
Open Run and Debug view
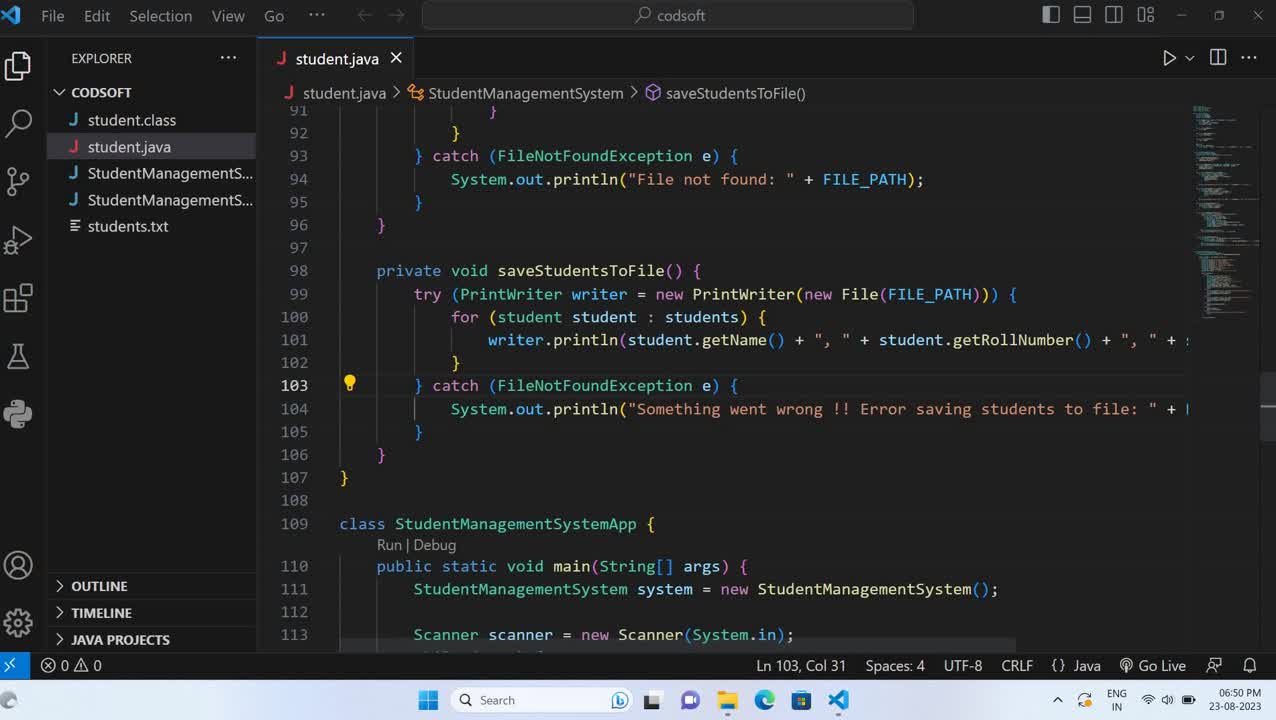(18, 240)
